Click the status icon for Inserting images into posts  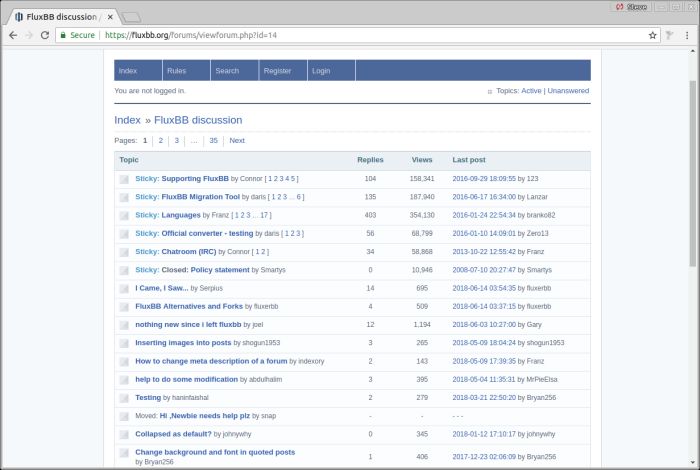124,344
